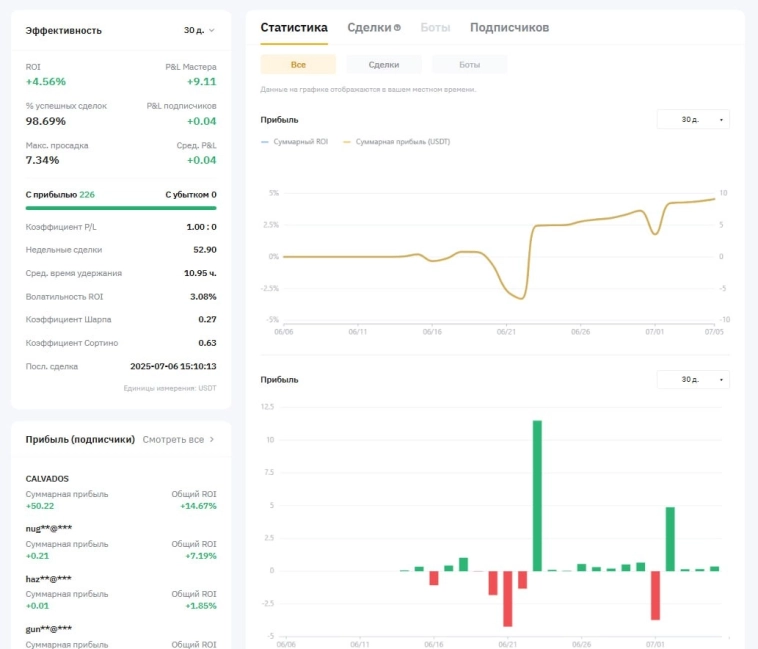Screen dimensions: 758x649
Task: Click the blue Суммарный ROI legend marker
Action: pos(265,142)
